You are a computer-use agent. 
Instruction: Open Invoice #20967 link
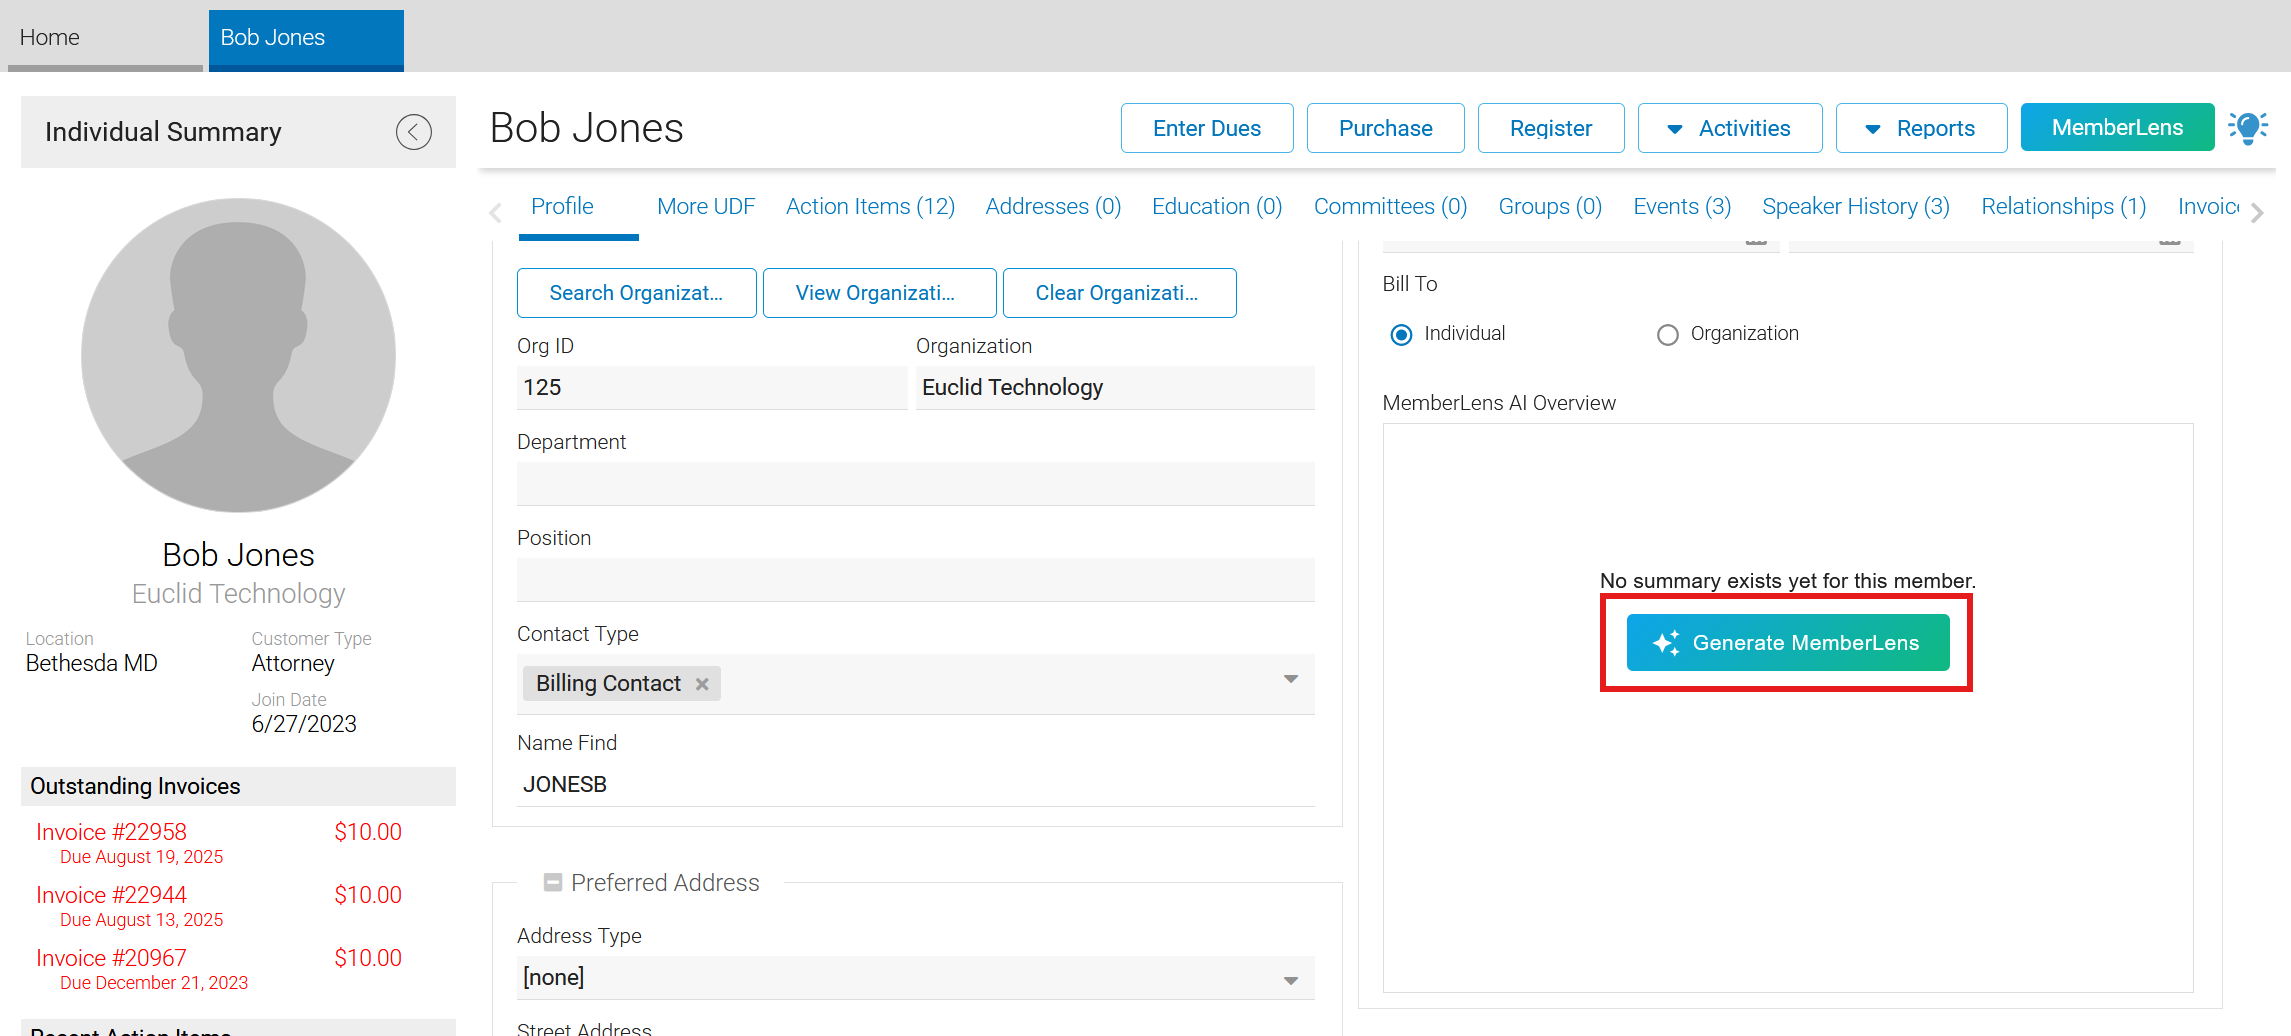[x=111, y=958]
